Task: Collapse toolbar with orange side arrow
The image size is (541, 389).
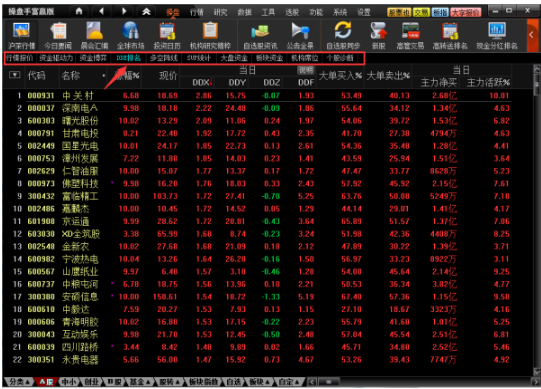Action: point(532,35)
